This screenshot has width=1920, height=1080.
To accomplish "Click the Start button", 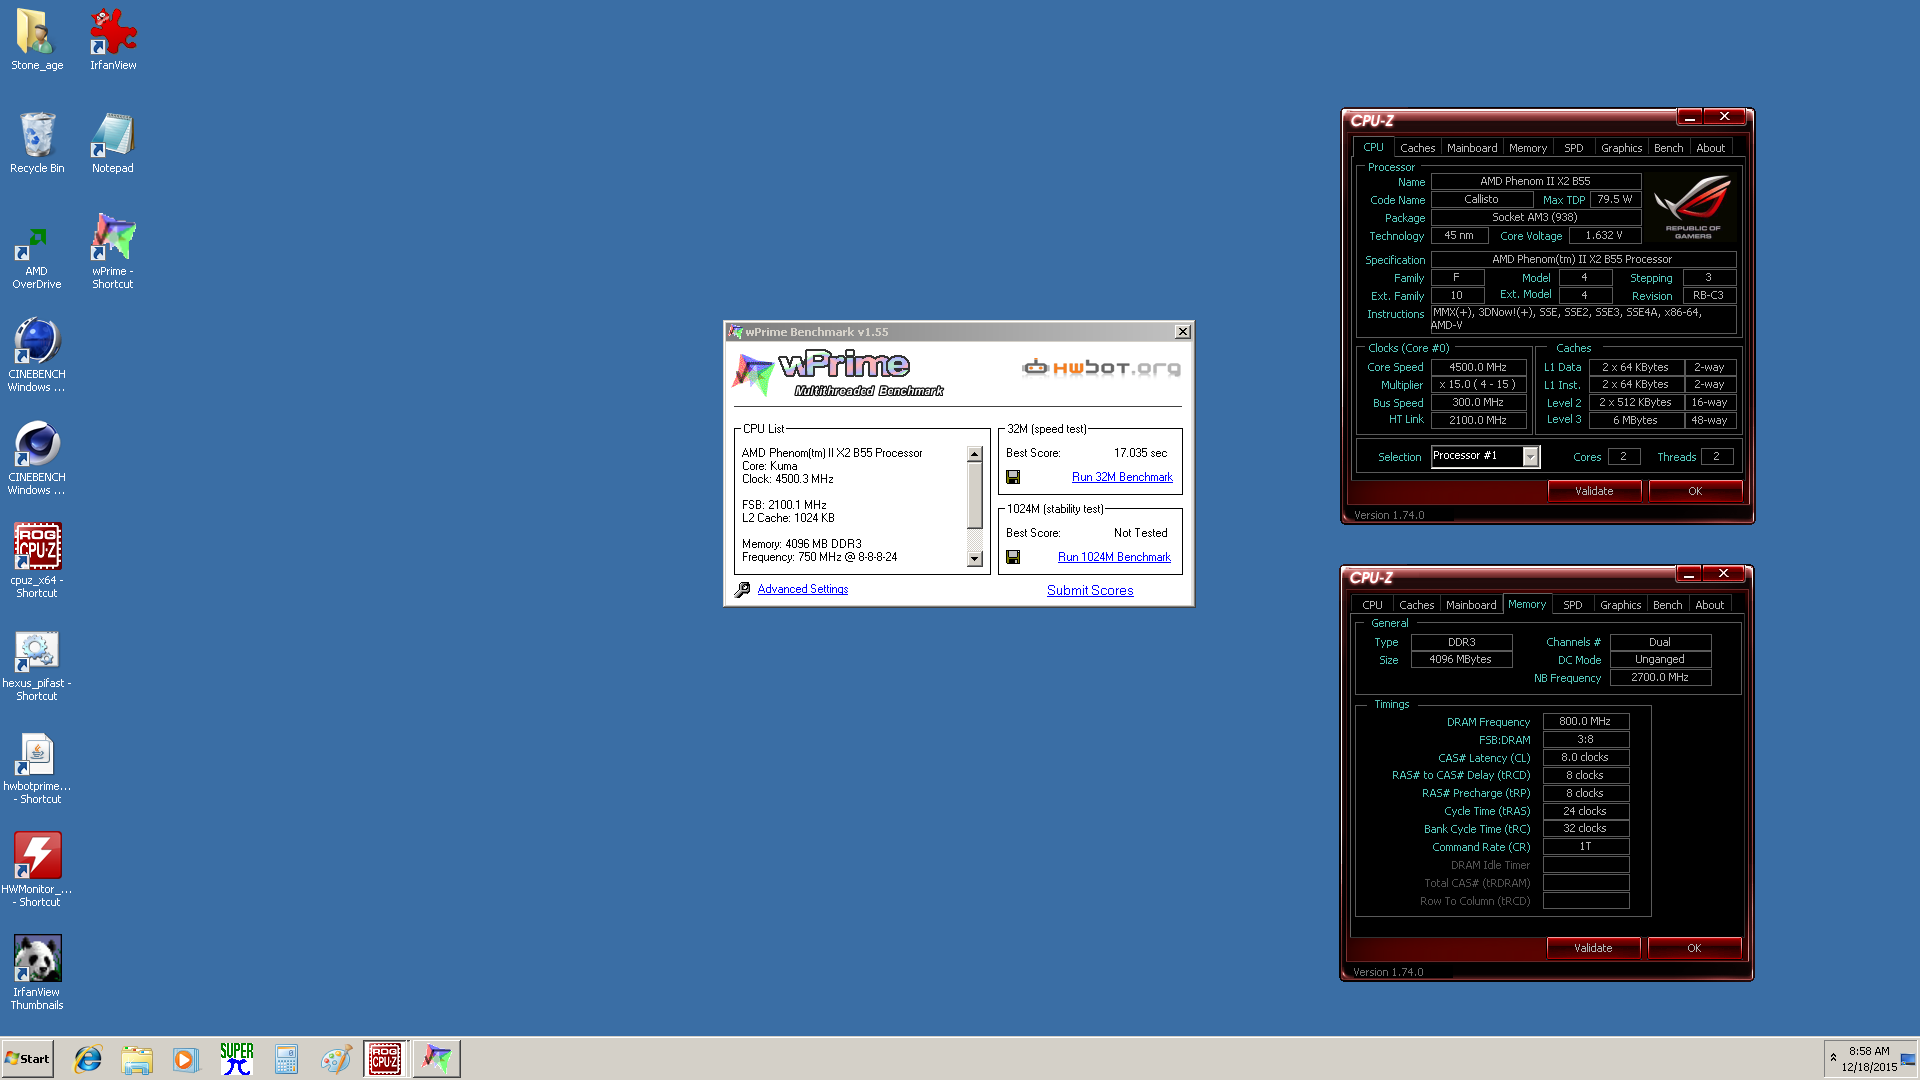I will (x=28, y=1059).
